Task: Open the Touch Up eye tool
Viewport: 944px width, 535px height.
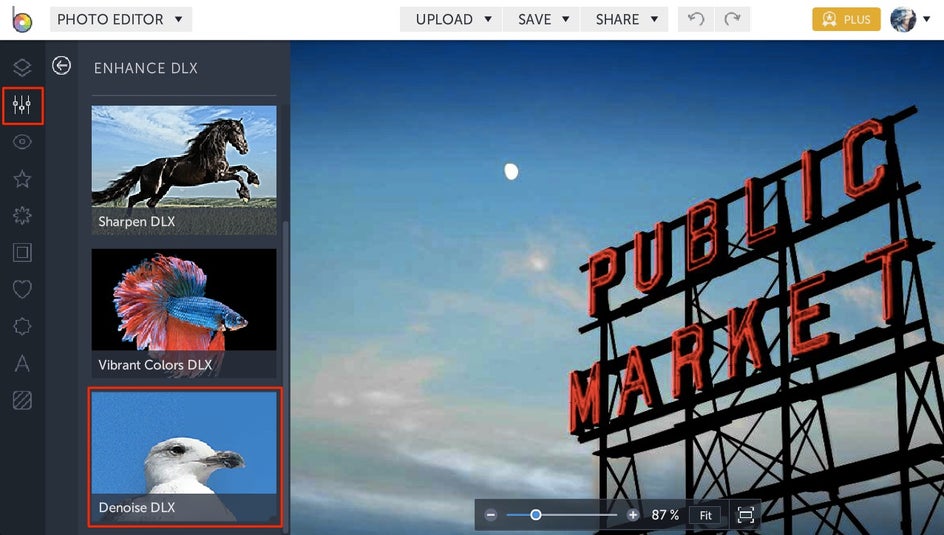Action: [x=22, y=142]
